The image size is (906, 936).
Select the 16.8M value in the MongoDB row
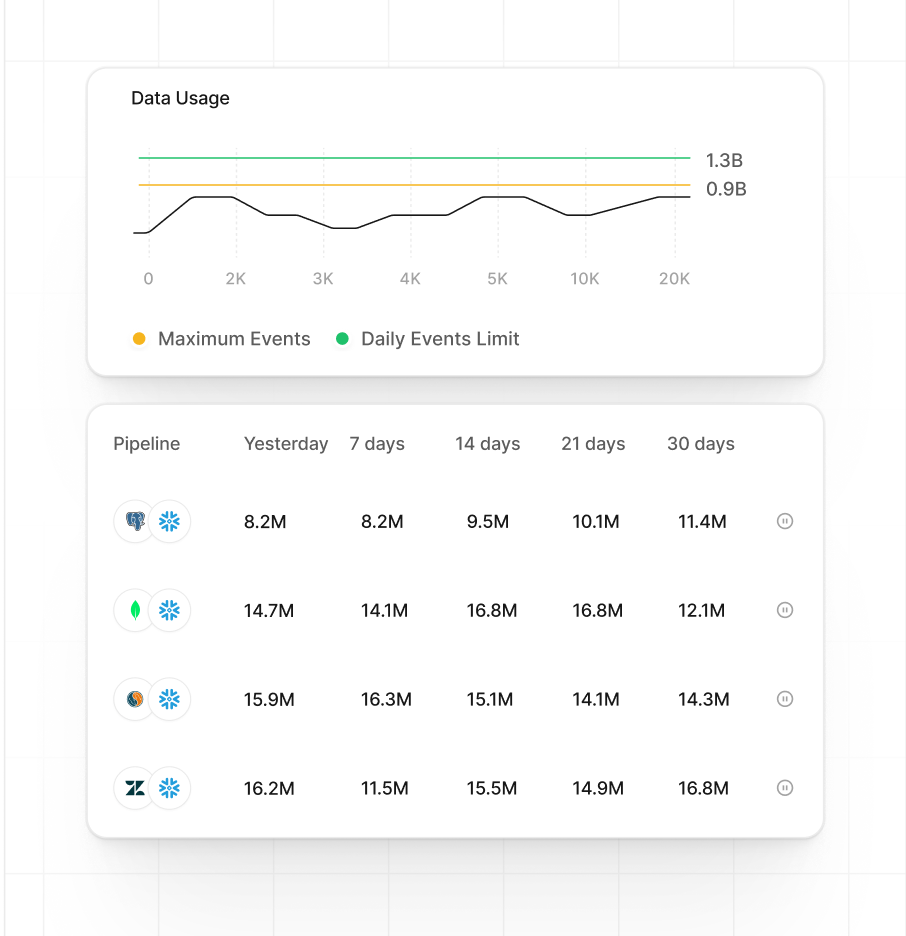pos(492,610)
